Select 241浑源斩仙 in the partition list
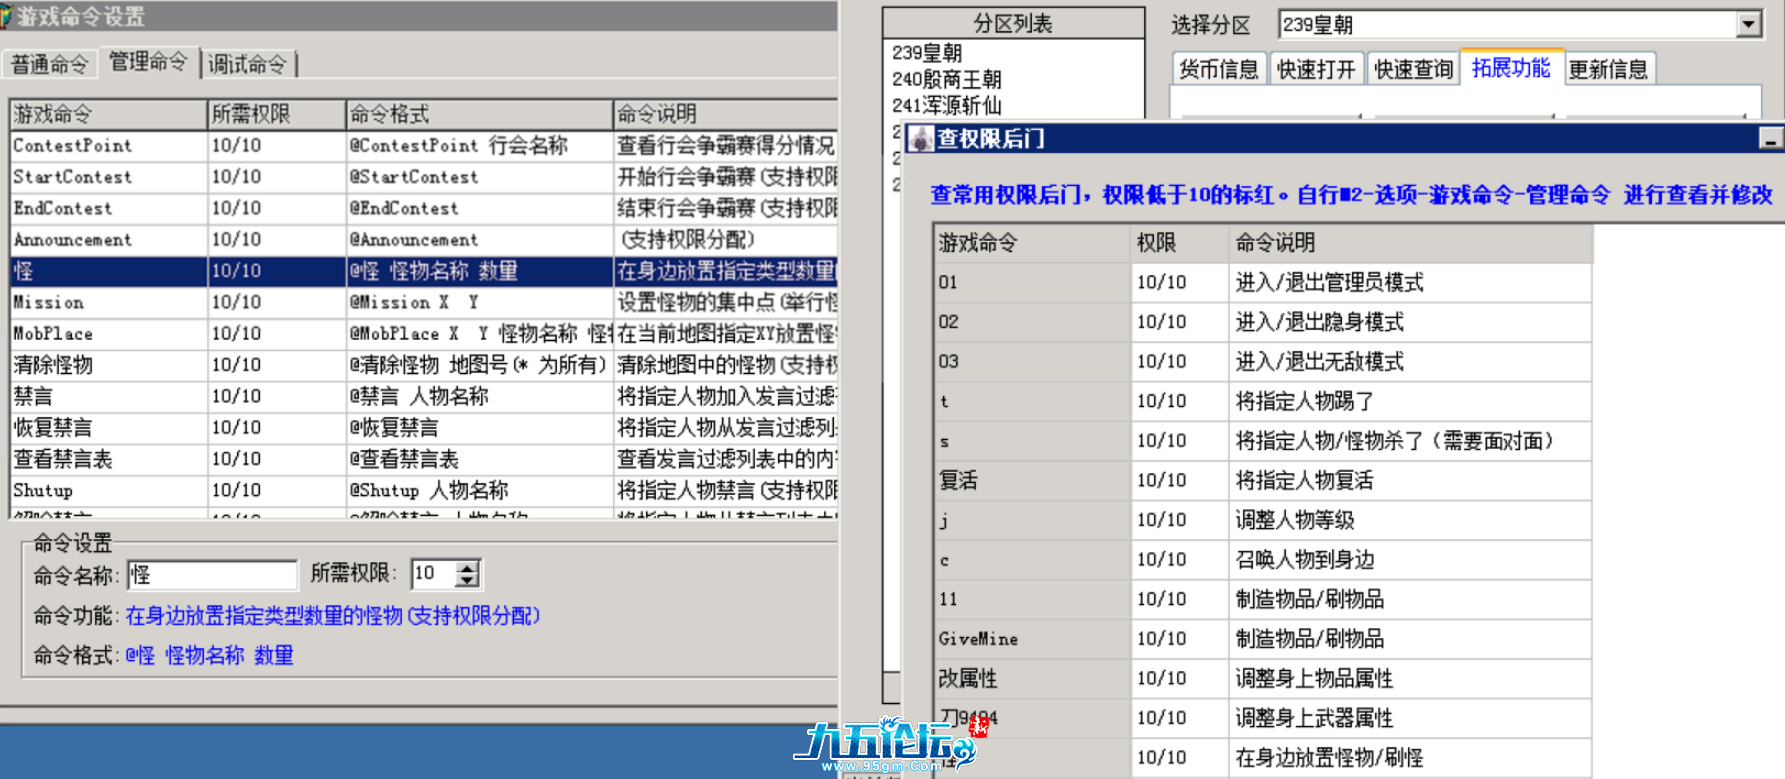The image size is (1785, 779). pos(946,105)
